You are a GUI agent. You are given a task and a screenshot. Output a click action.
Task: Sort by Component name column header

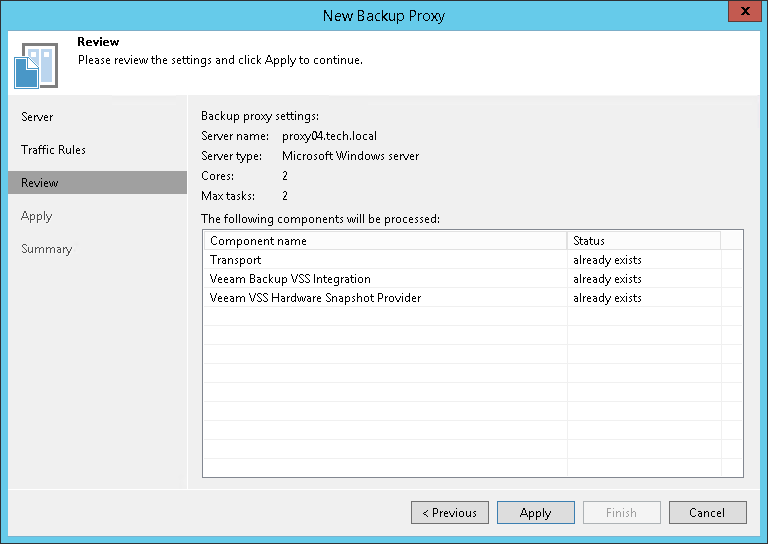[385, 241]
